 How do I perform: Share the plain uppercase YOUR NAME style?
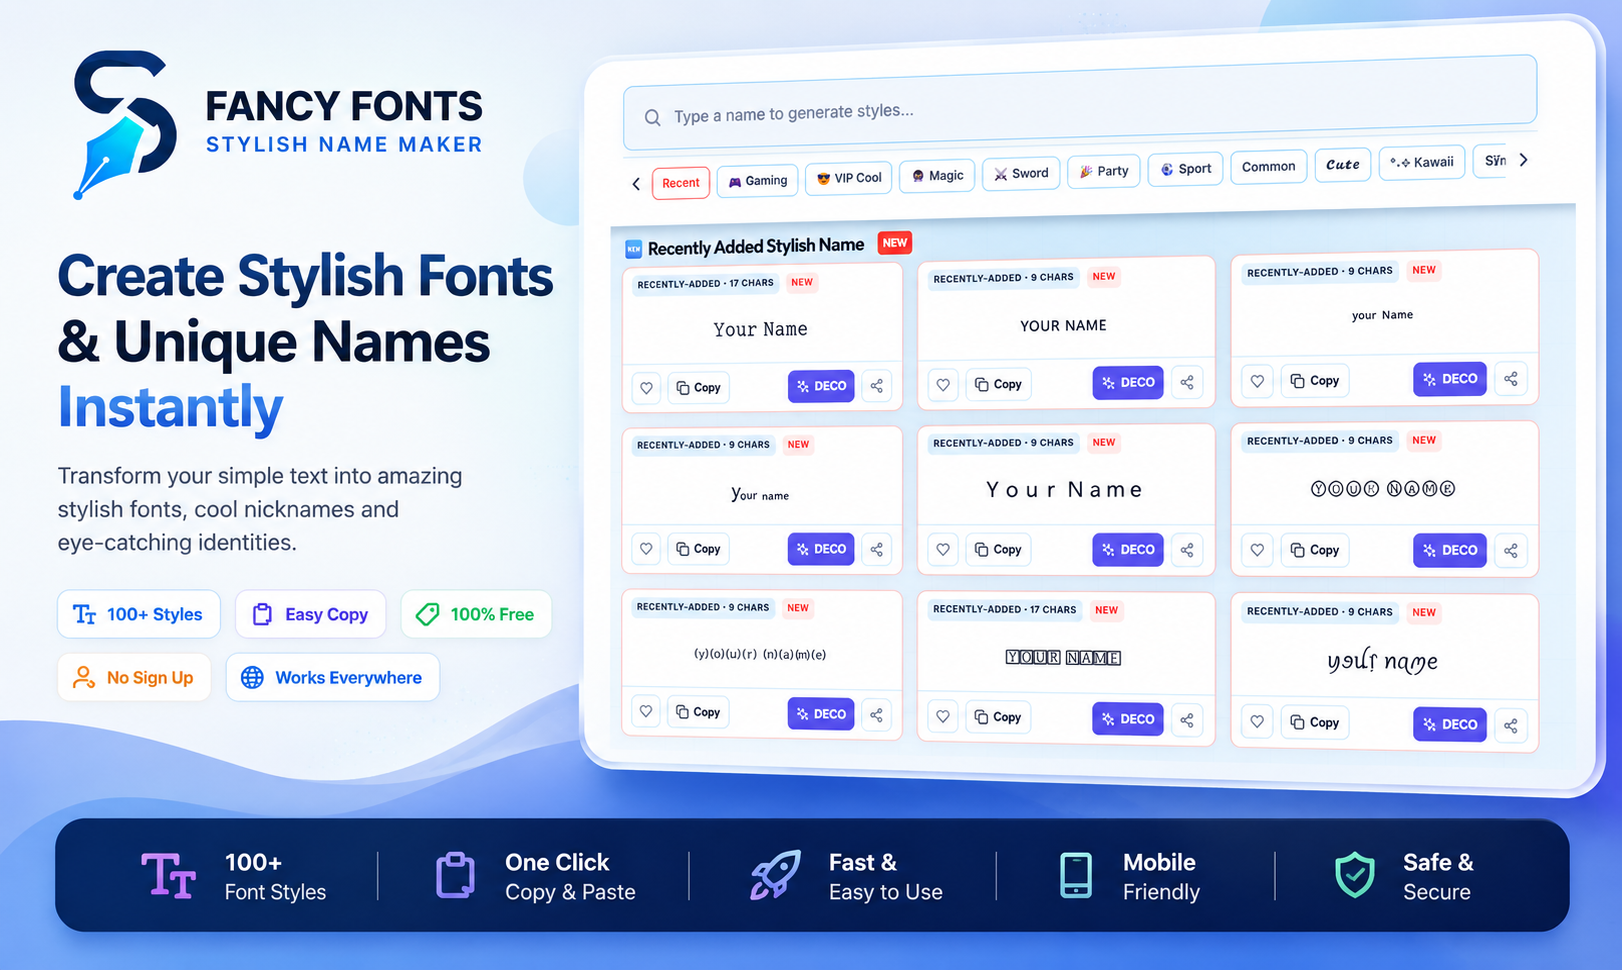click(1187, 382)
